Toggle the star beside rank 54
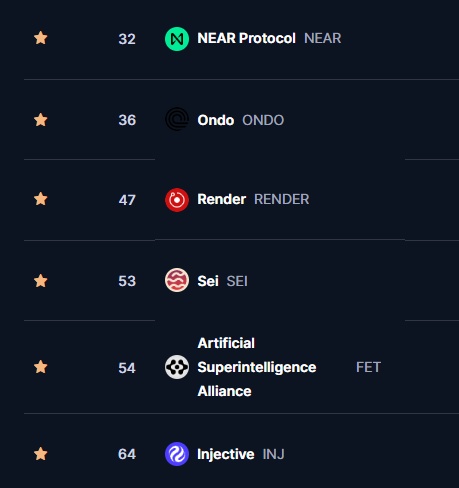Viewport: 459px width, 488px height. tap(41, 367)
